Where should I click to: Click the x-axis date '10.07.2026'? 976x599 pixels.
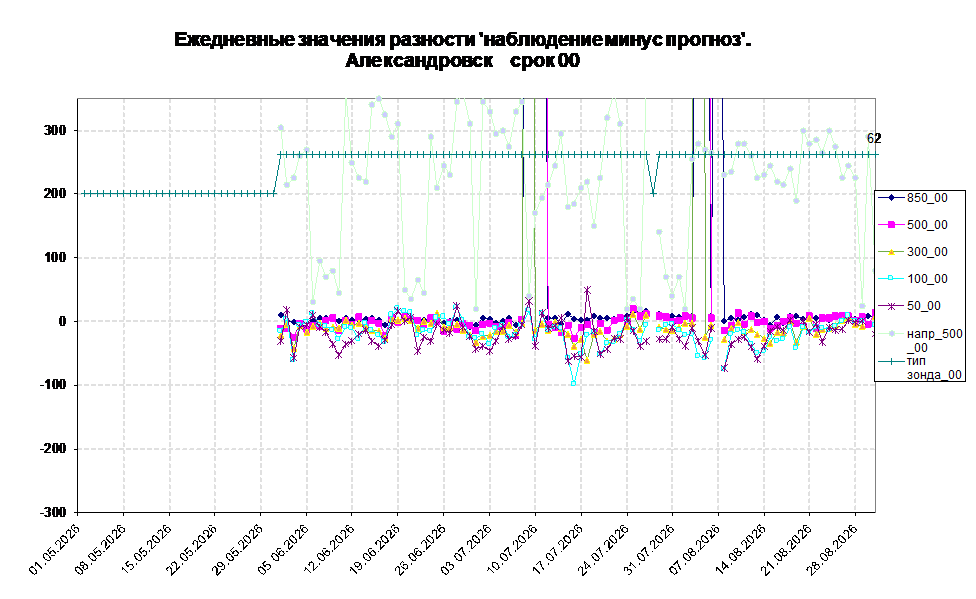point(512,549)
